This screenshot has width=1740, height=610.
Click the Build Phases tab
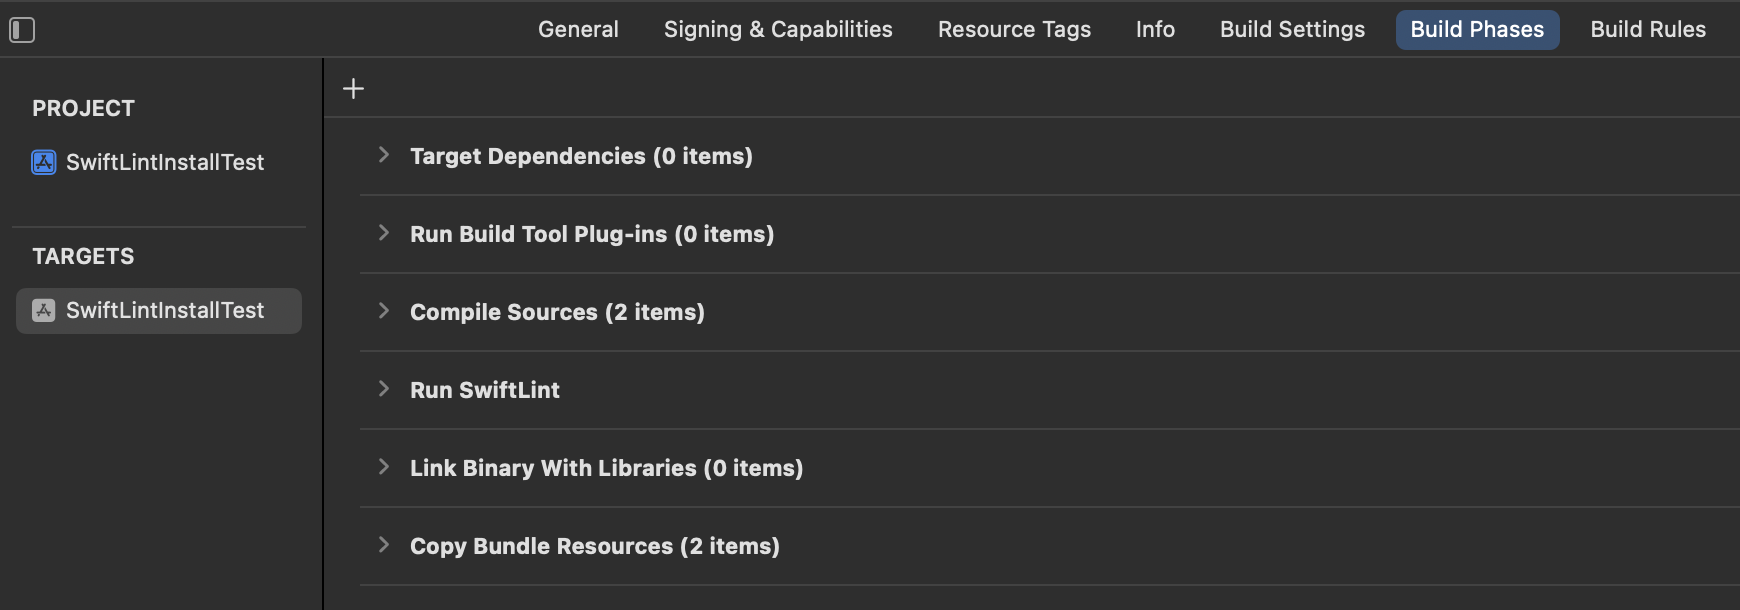(1477, 30)
